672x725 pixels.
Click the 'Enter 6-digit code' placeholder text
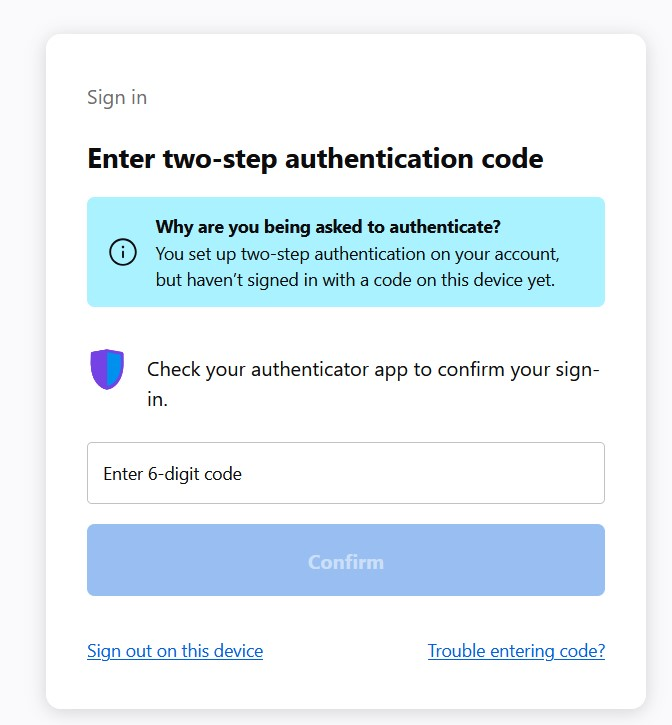point(173,474)
